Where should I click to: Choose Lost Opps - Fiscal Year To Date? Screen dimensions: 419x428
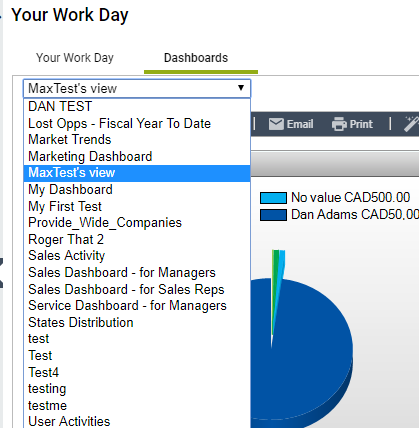coord(137,123)
